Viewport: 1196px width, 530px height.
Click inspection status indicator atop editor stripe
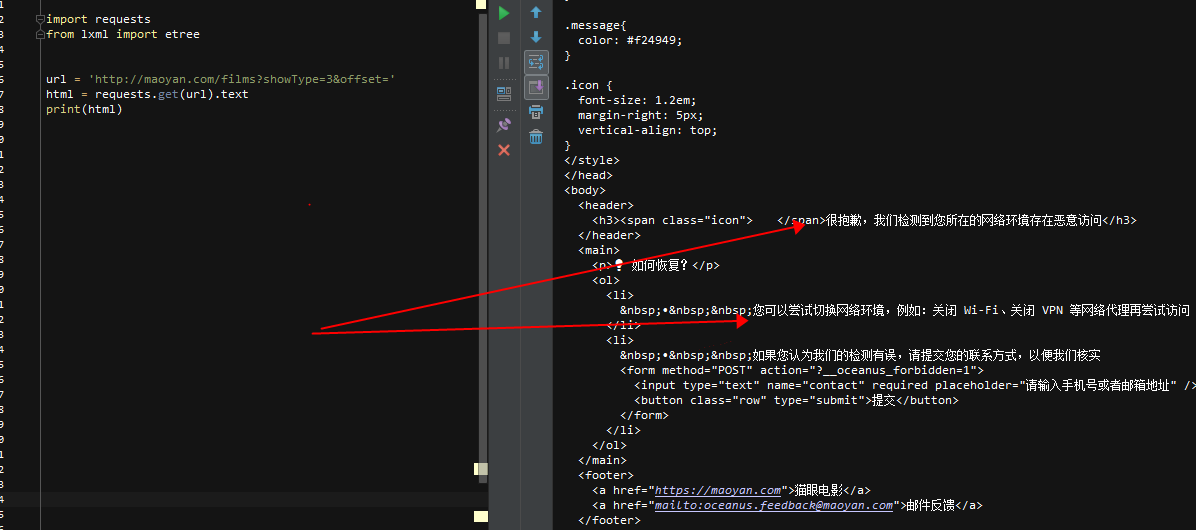pyautogui.click(x=481, y=4)
